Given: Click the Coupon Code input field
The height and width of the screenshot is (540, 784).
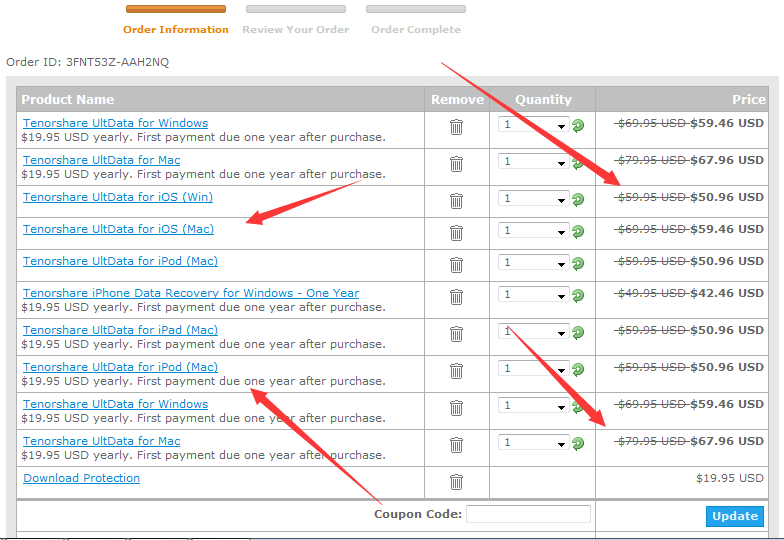Looking at the screenshot, I should pos(528,514).
